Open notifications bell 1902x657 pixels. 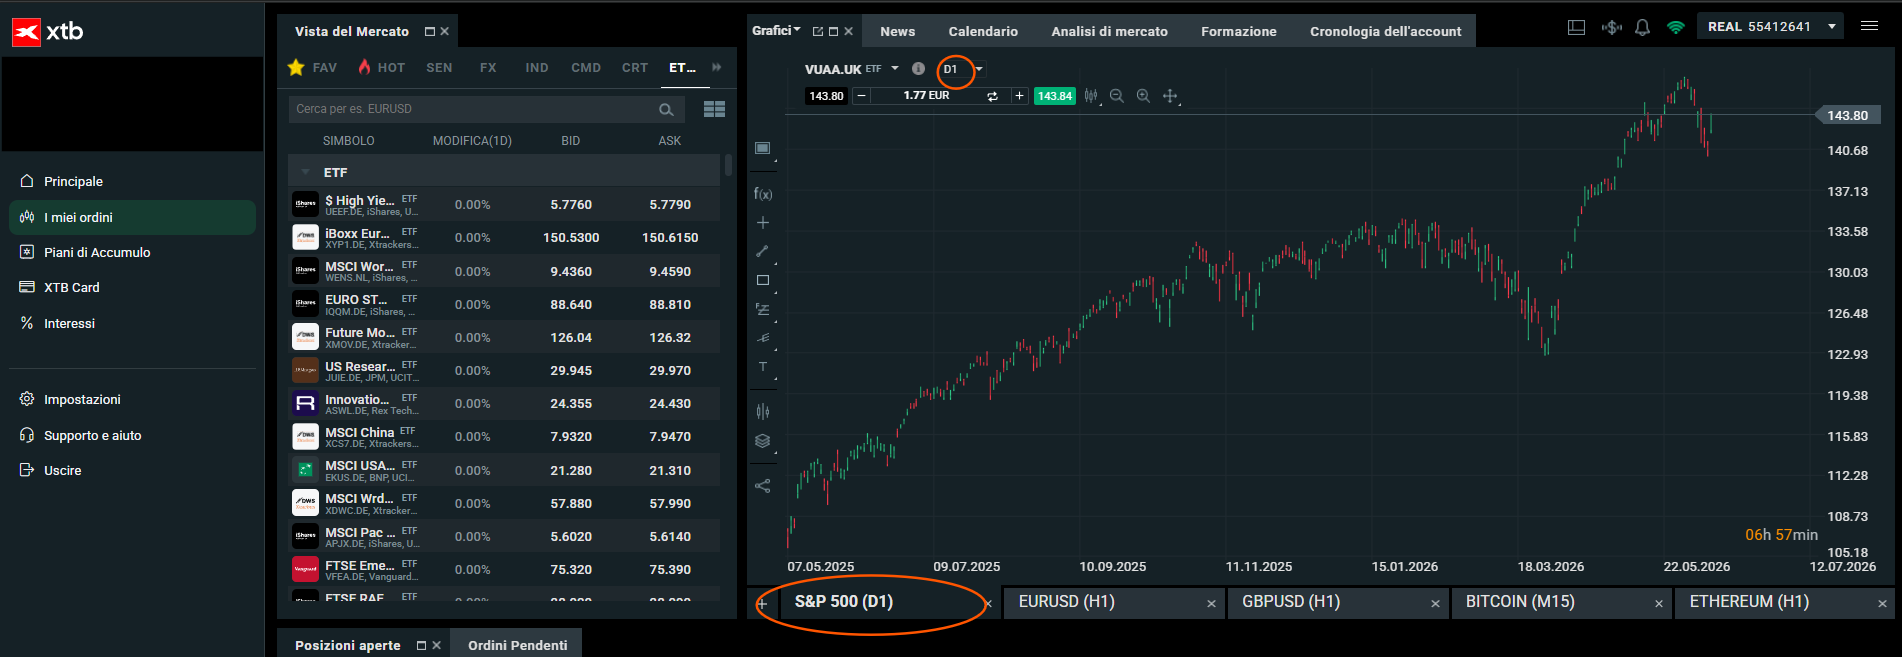click(x=1642, y=28)
